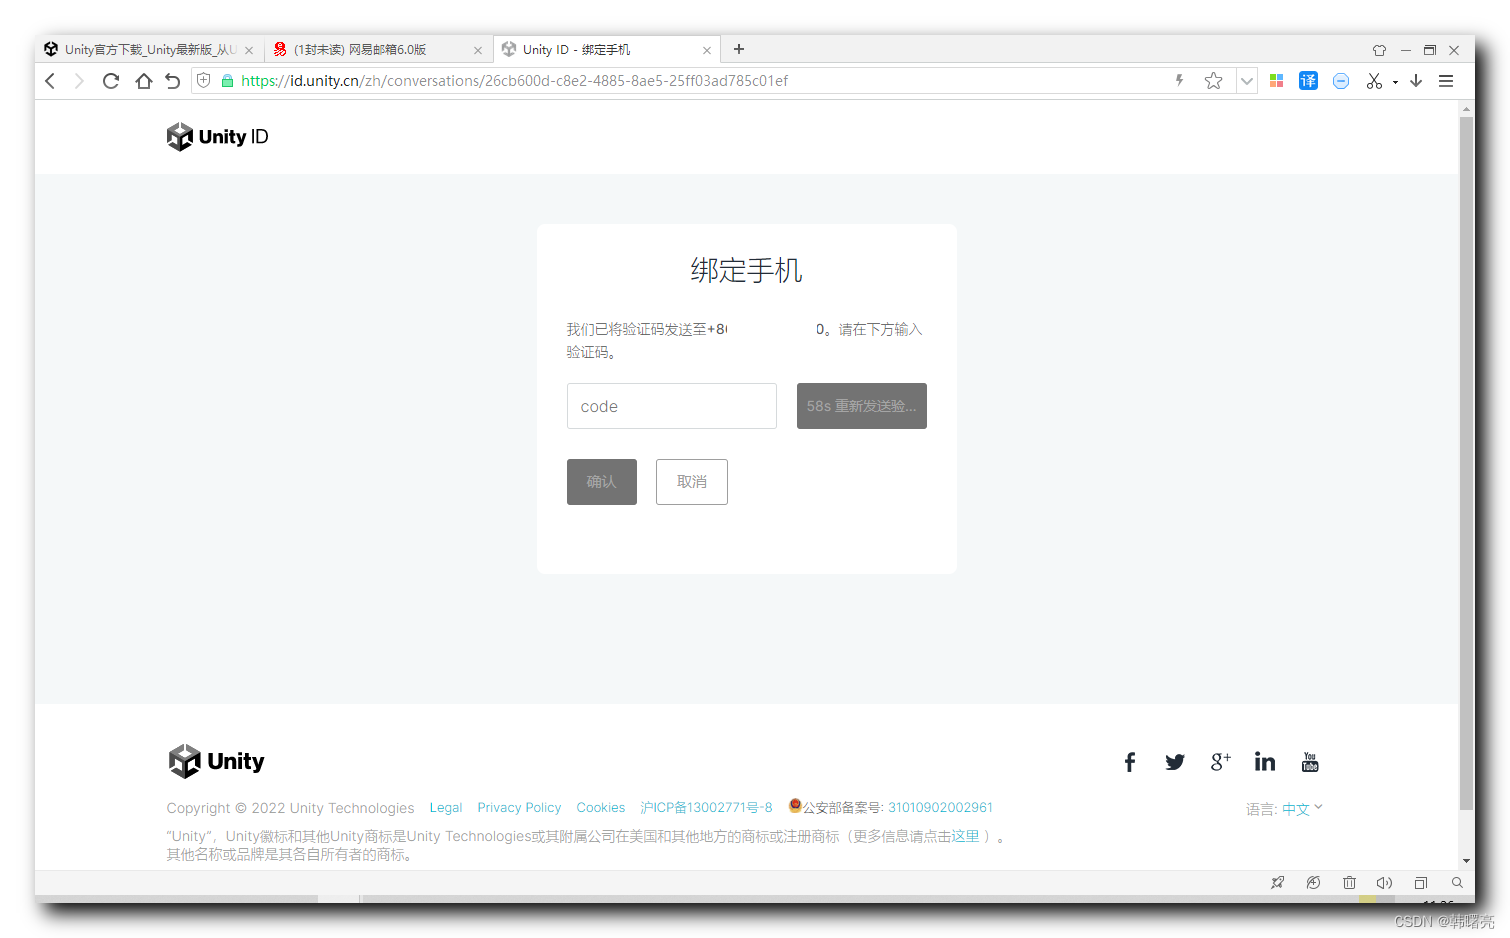Image resolution: width=1510 pixels, height=938 pixels.
Task: Open Unity's Facebook page icon
Action: click(1130, 762)
